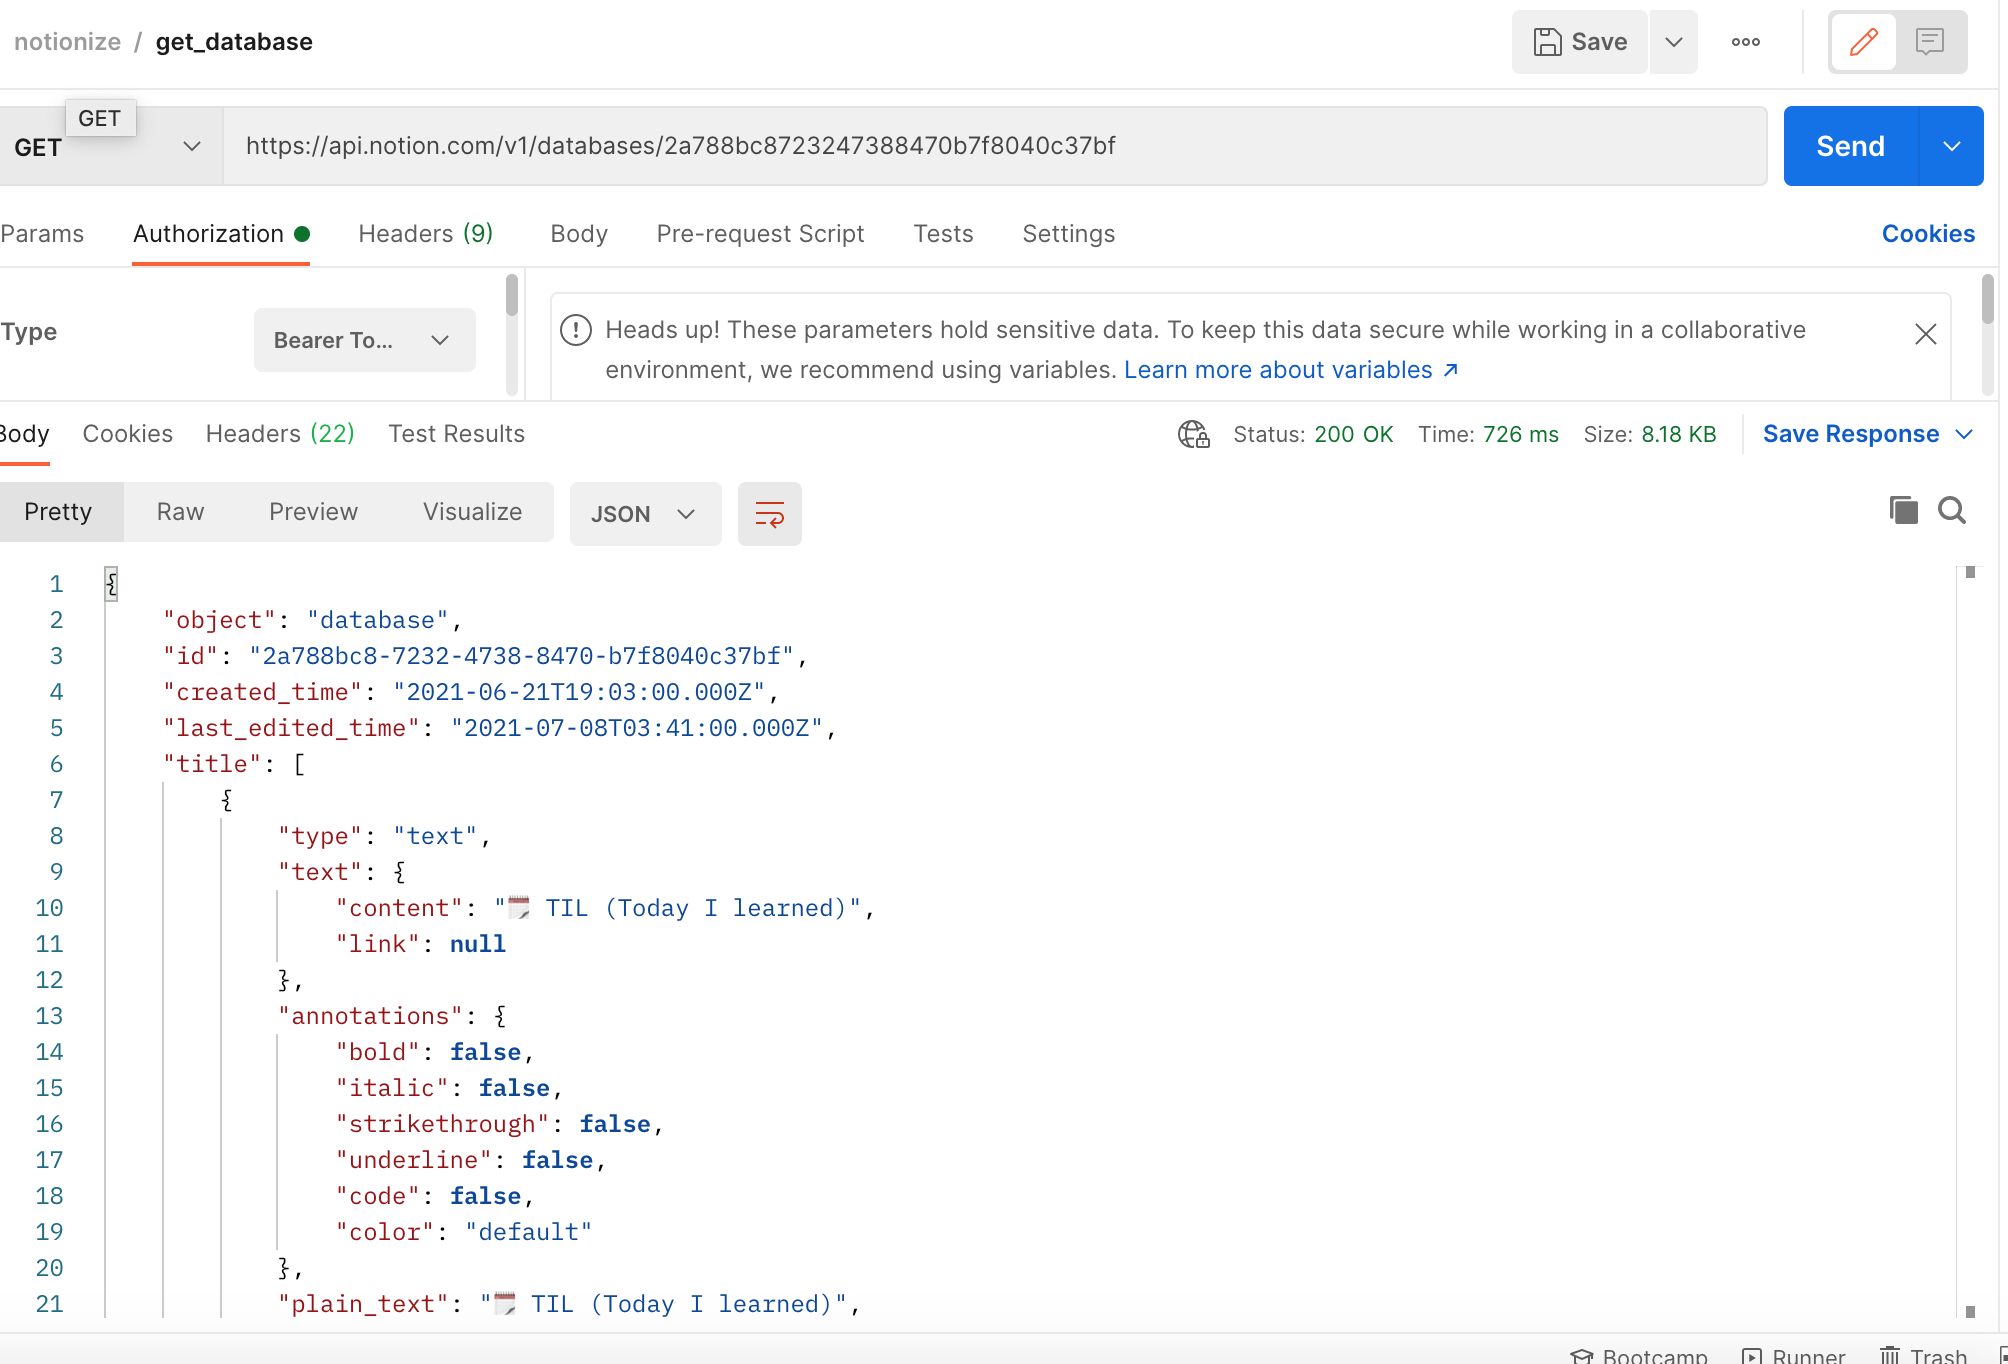Click the wrap lines icon button
This screenshot has height=1364, width=2008.
coord(769,514)
